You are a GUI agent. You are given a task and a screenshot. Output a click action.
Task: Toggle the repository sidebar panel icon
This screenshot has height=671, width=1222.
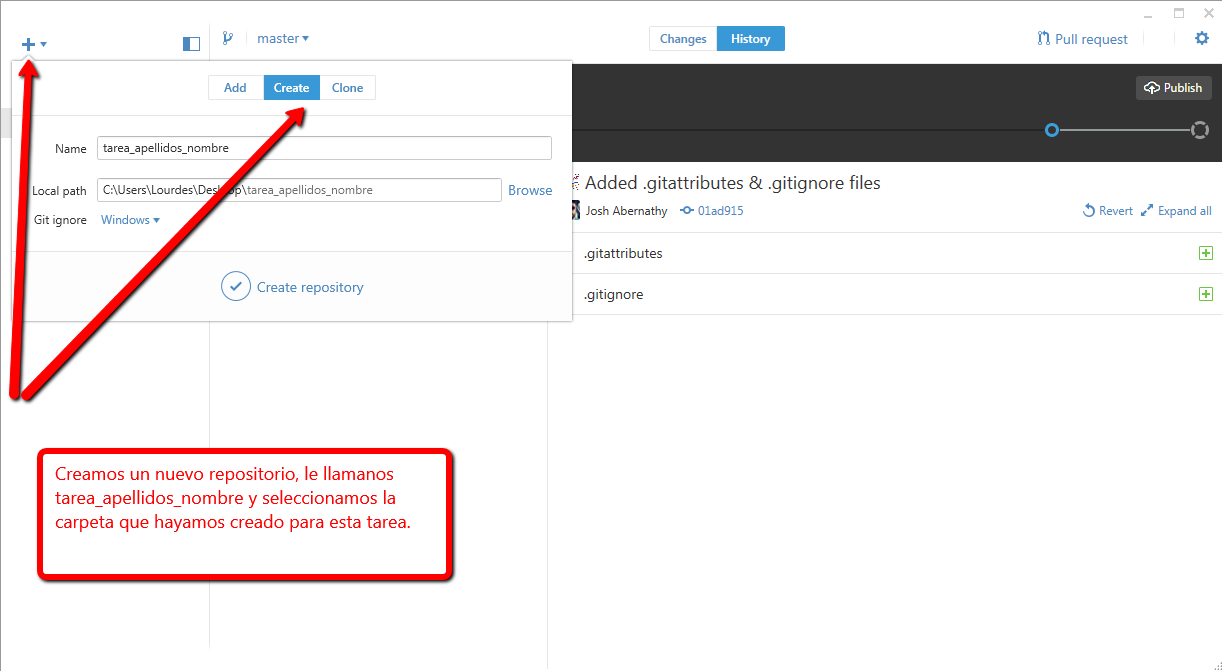(x=192, y=44)
